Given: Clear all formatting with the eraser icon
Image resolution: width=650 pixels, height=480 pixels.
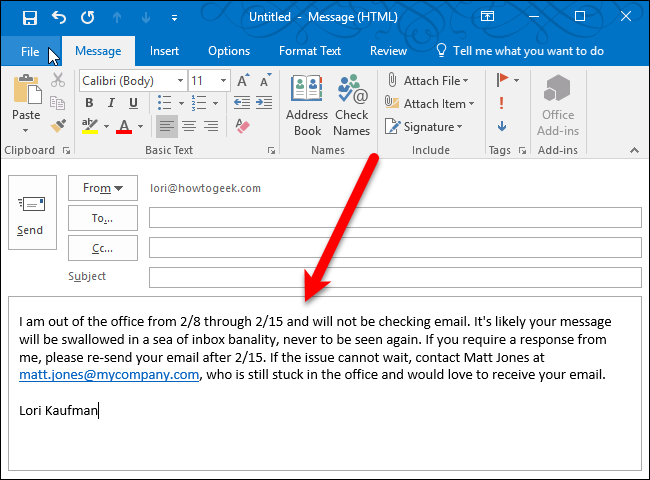Looking at the screenshot, I should (x=242, y=126).
